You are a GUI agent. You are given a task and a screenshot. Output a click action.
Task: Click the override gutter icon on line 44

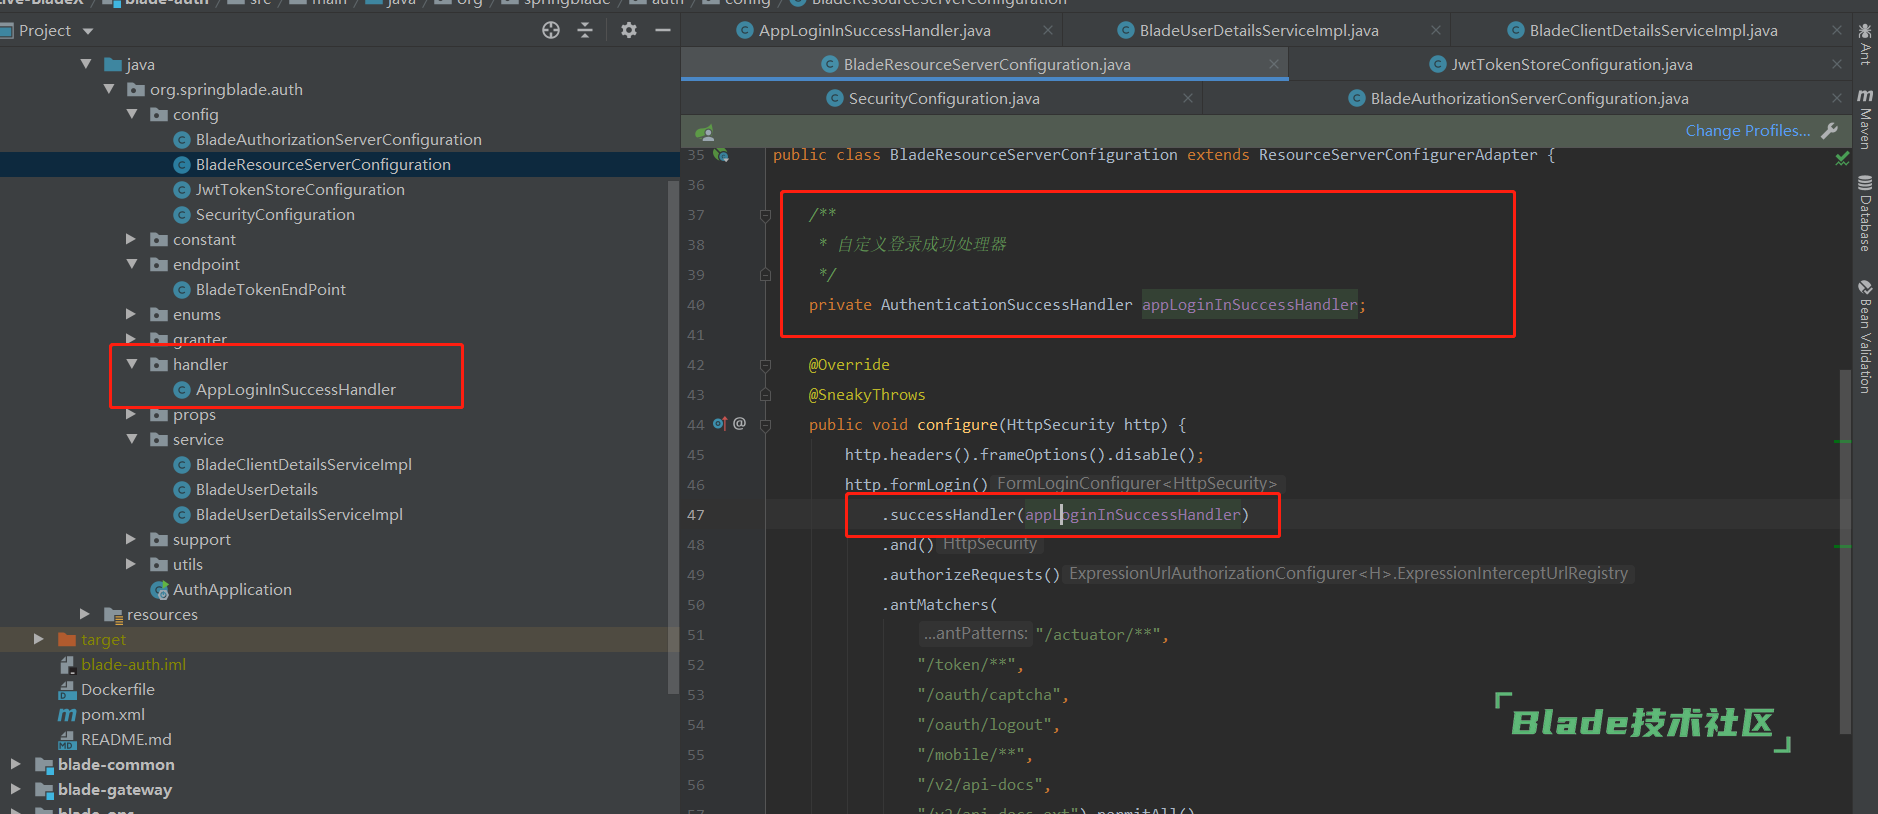point(720,424)
